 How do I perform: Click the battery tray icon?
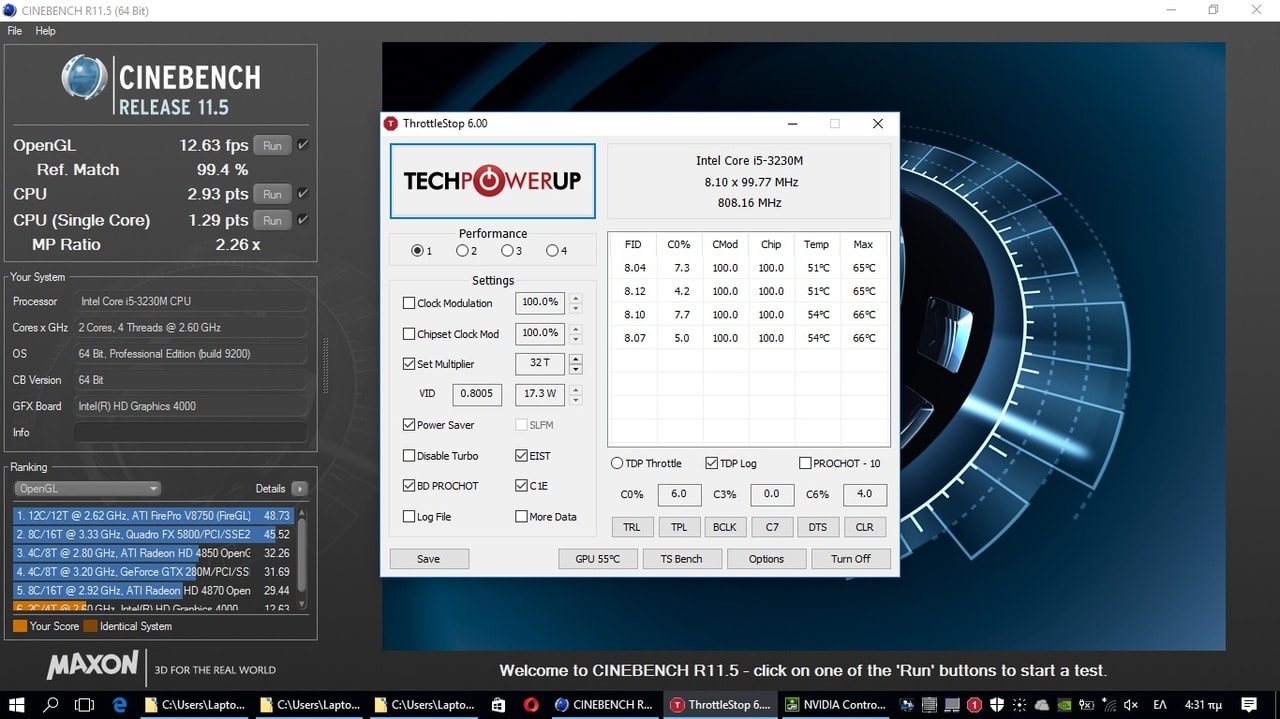(x=1086, y=704)
